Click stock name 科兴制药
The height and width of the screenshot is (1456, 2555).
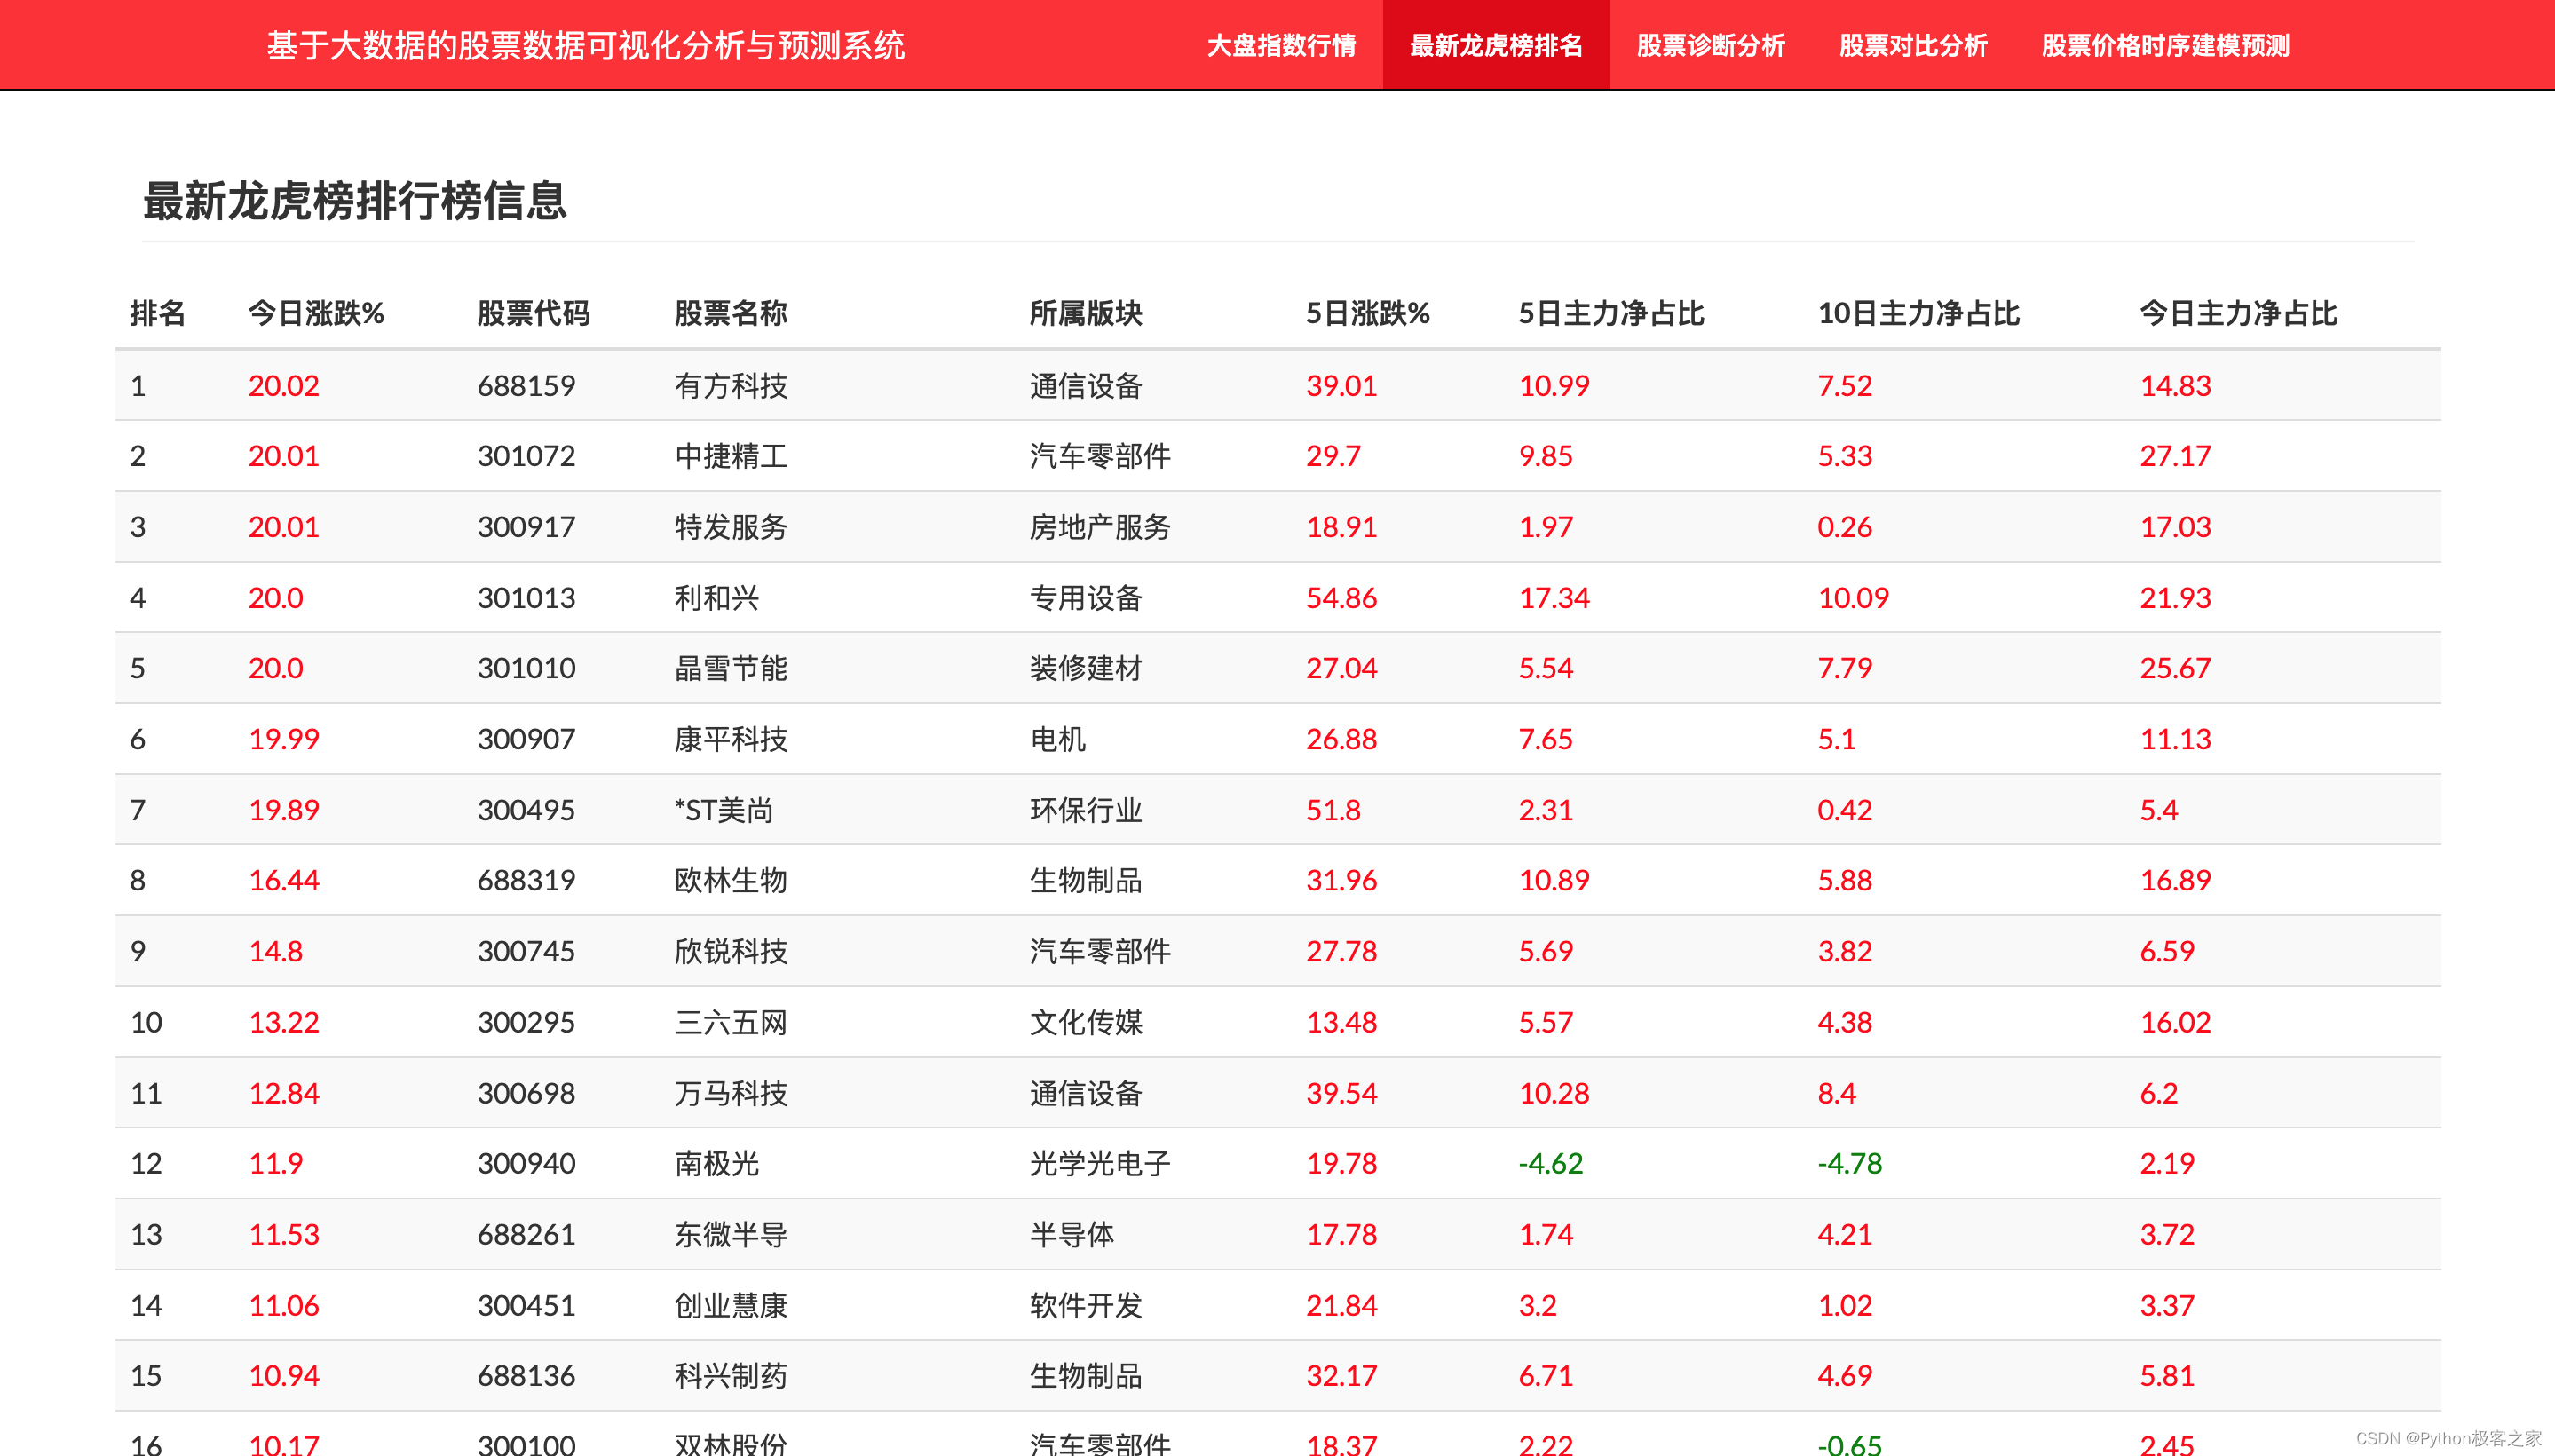coord(731,1376)
